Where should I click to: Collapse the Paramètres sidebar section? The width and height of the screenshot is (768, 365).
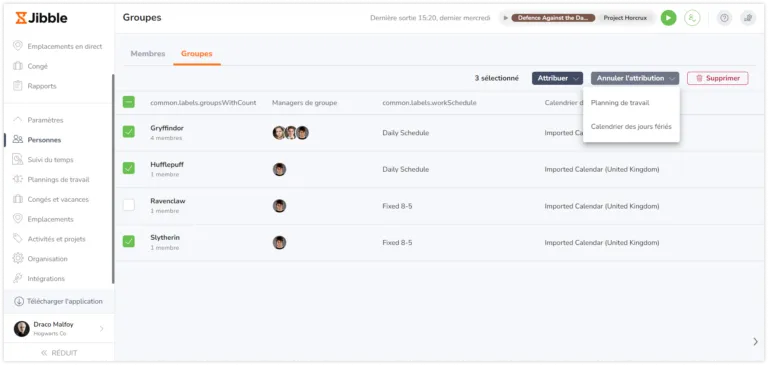tap(38, 120)
